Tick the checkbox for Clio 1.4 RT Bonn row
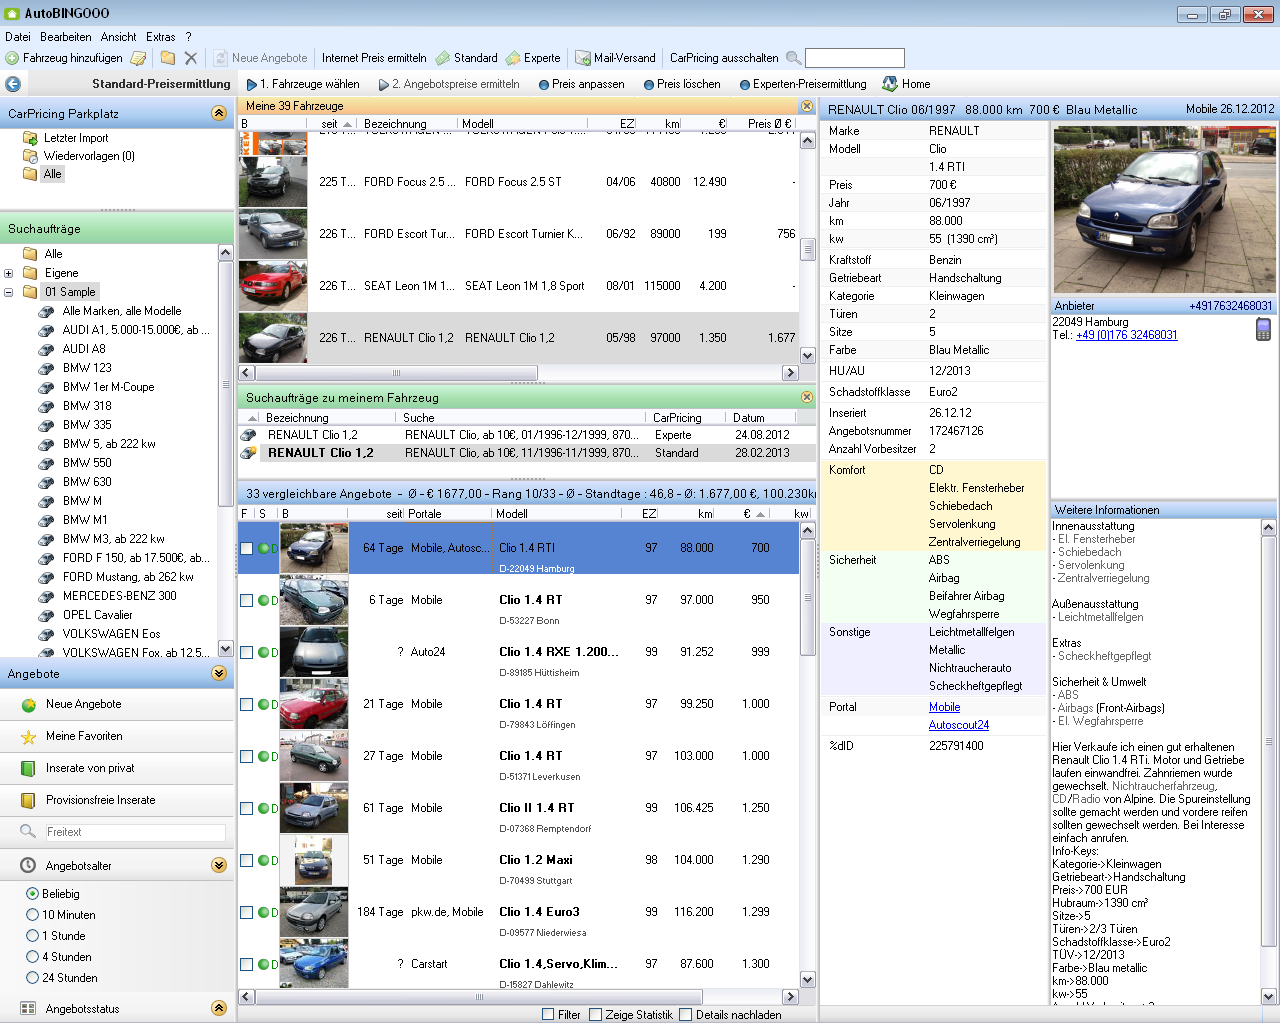1280x1024 pixels. click(246, 600)
